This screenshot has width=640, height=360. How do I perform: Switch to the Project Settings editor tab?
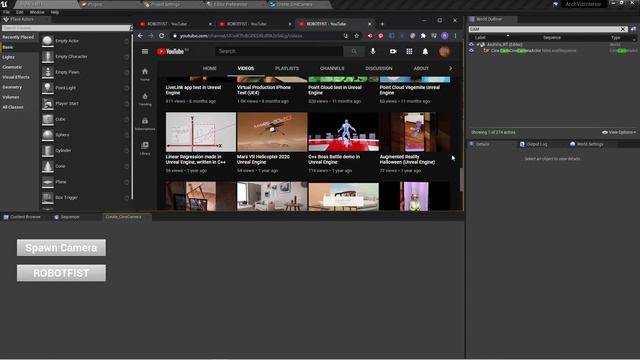click(165, 4)
